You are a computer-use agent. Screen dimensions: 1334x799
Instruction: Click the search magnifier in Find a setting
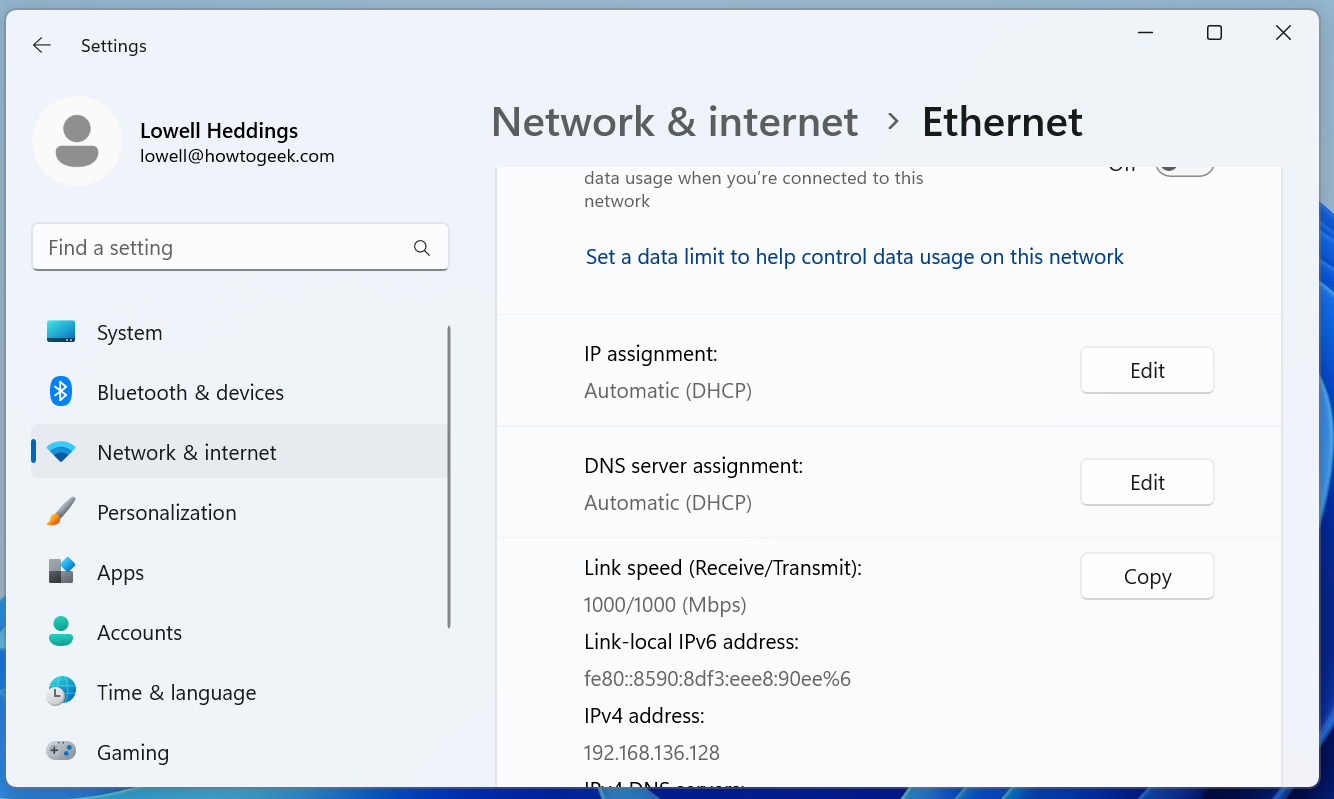[420, 247]
